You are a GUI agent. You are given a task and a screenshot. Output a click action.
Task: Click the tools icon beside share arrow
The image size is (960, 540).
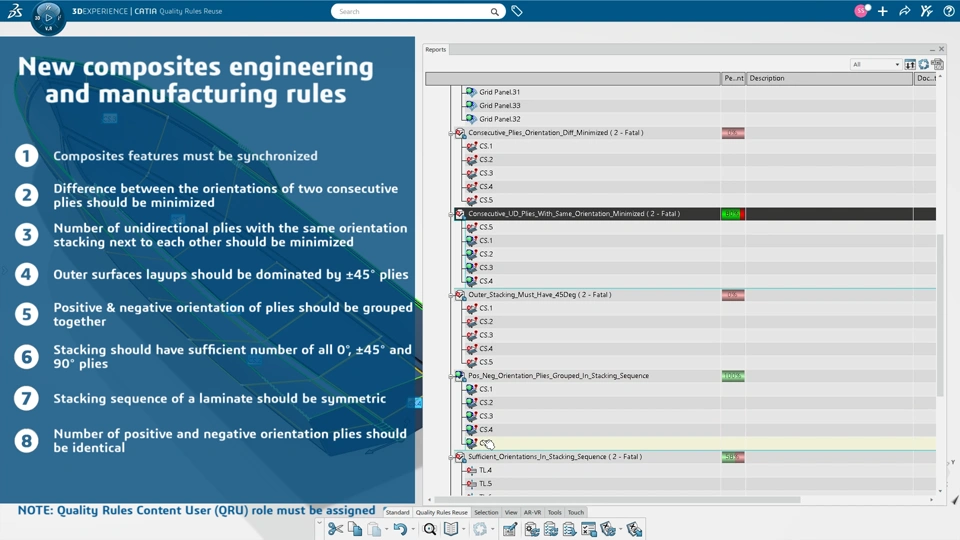pos(926,11)
